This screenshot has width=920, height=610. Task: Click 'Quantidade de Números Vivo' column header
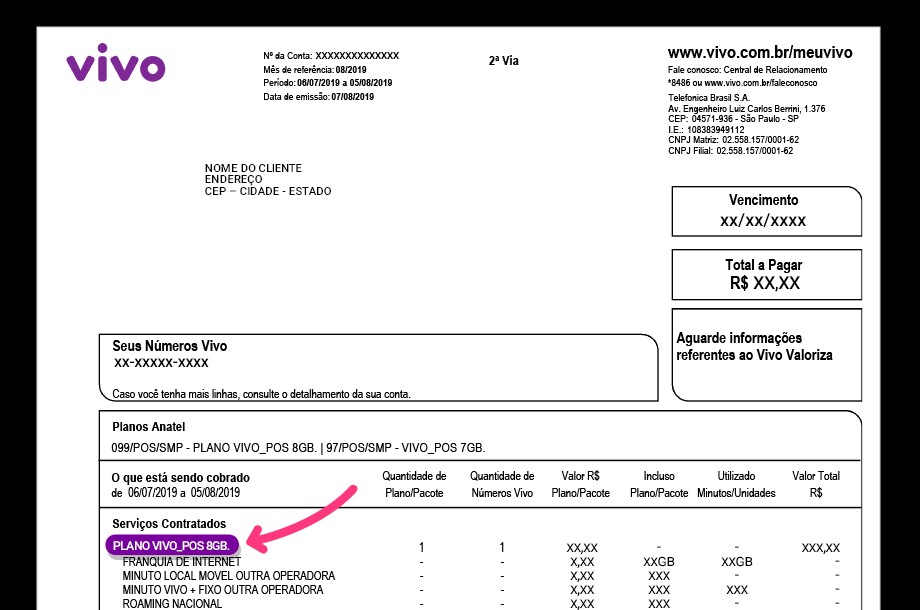pyautogui.click(x=502, y=484)
